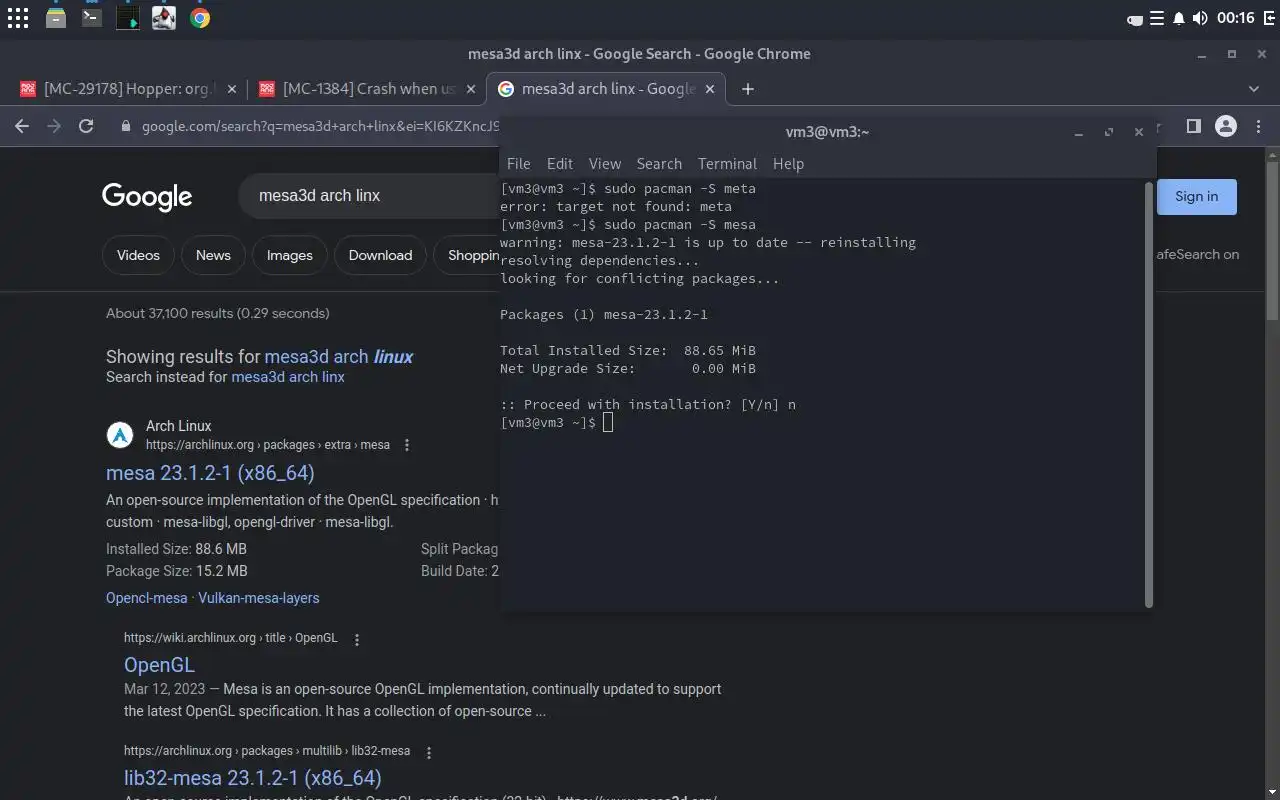Screen dimensions: 1280x800
Task: Open the Chrome profile avatar
Action: tap(1226, 126)
